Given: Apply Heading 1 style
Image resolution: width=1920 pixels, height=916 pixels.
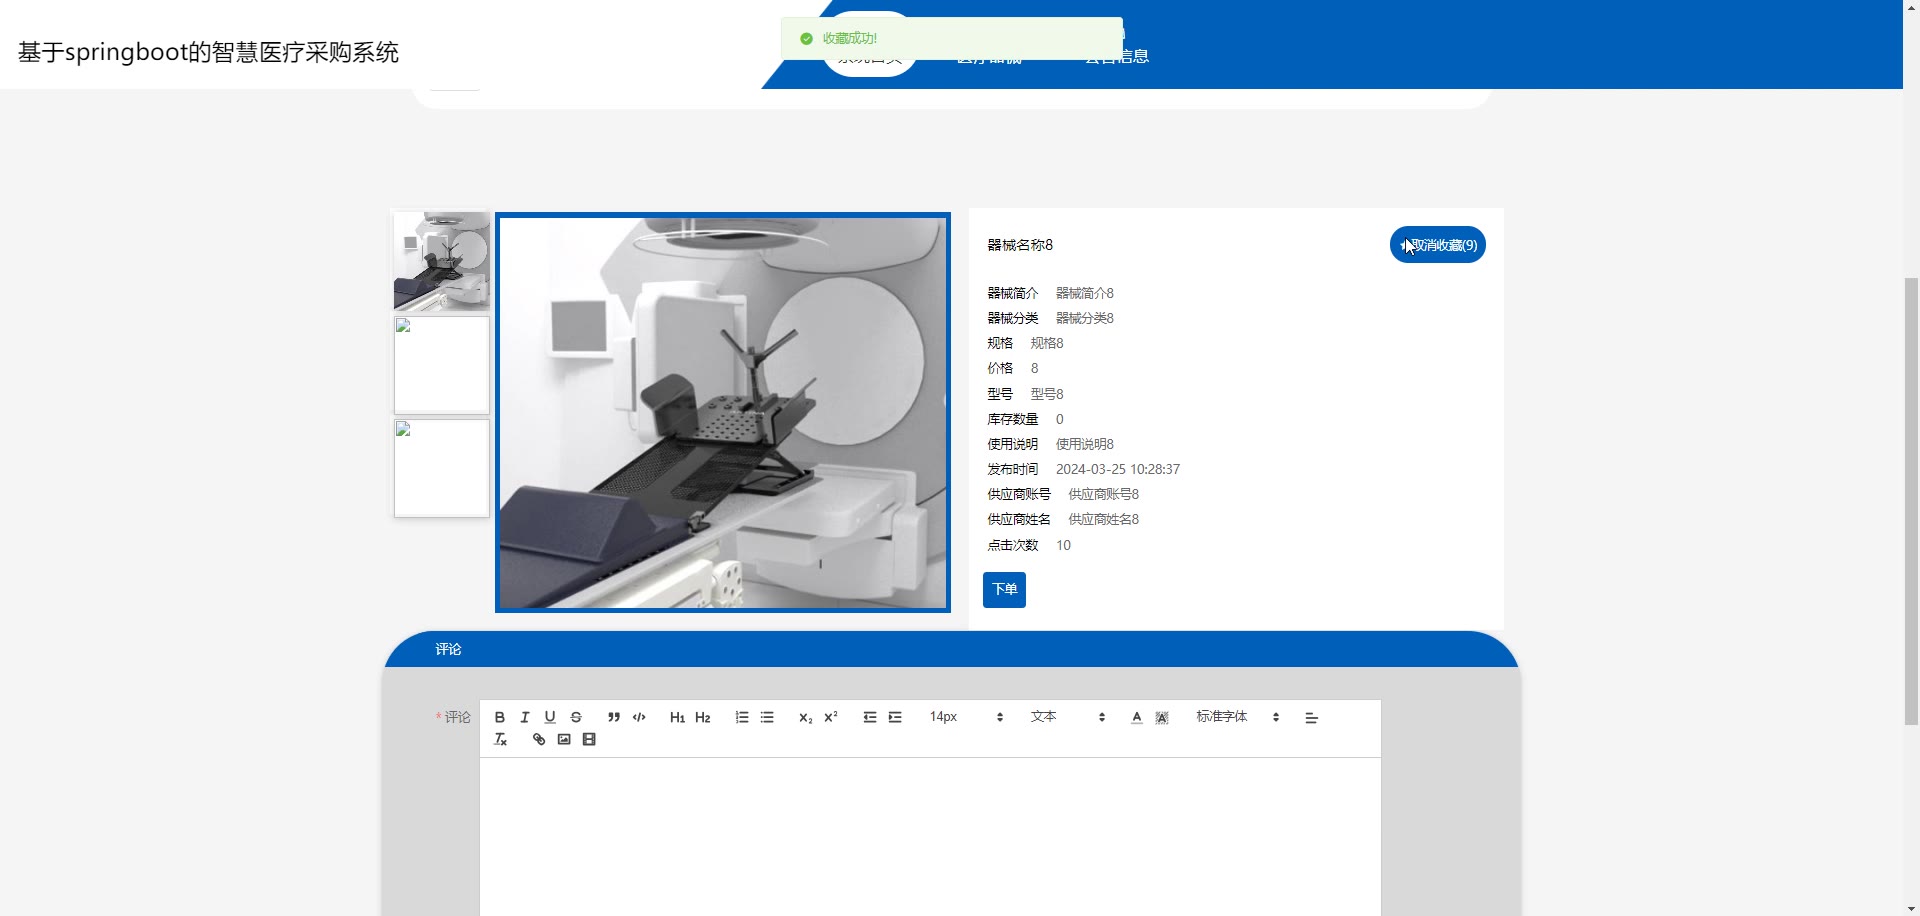Looking at the screenshot, I should (677, 717).
